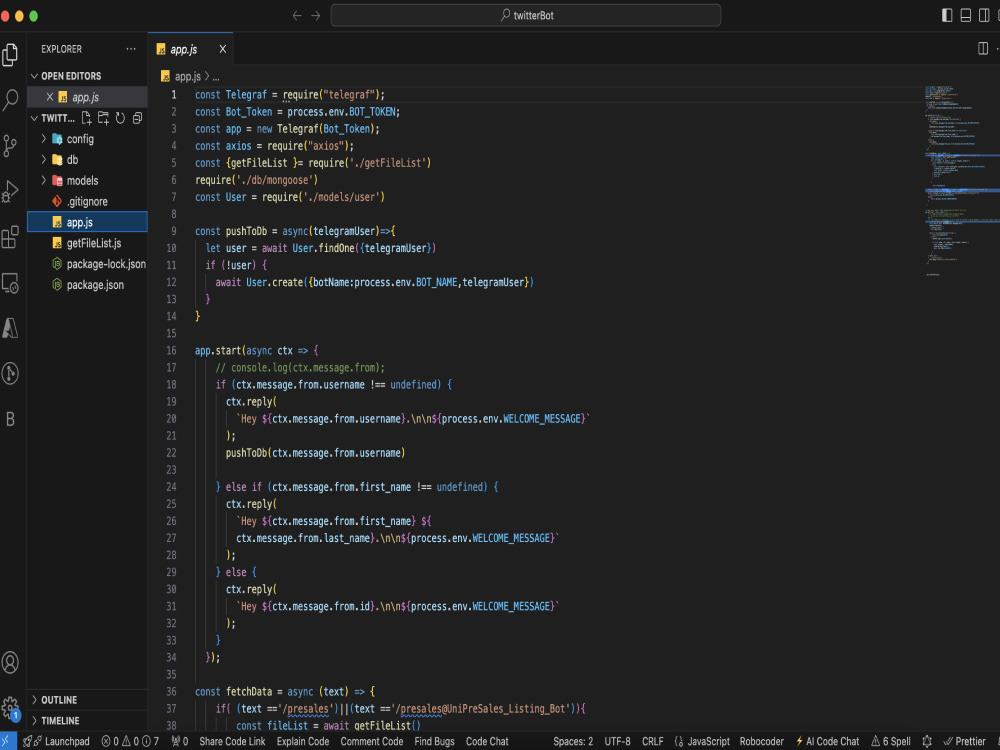Open the Manage settings gear

pos(10,707)
